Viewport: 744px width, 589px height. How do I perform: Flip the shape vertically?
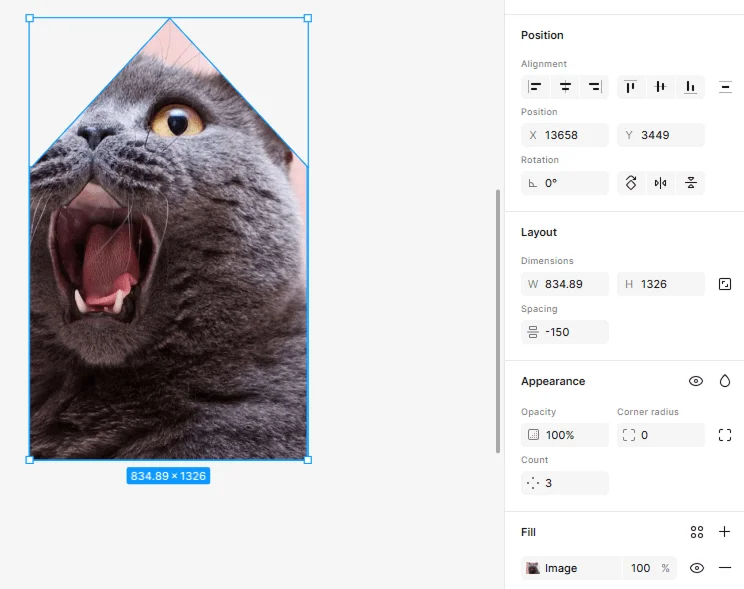pyautogui.click(x=690, y=183)
